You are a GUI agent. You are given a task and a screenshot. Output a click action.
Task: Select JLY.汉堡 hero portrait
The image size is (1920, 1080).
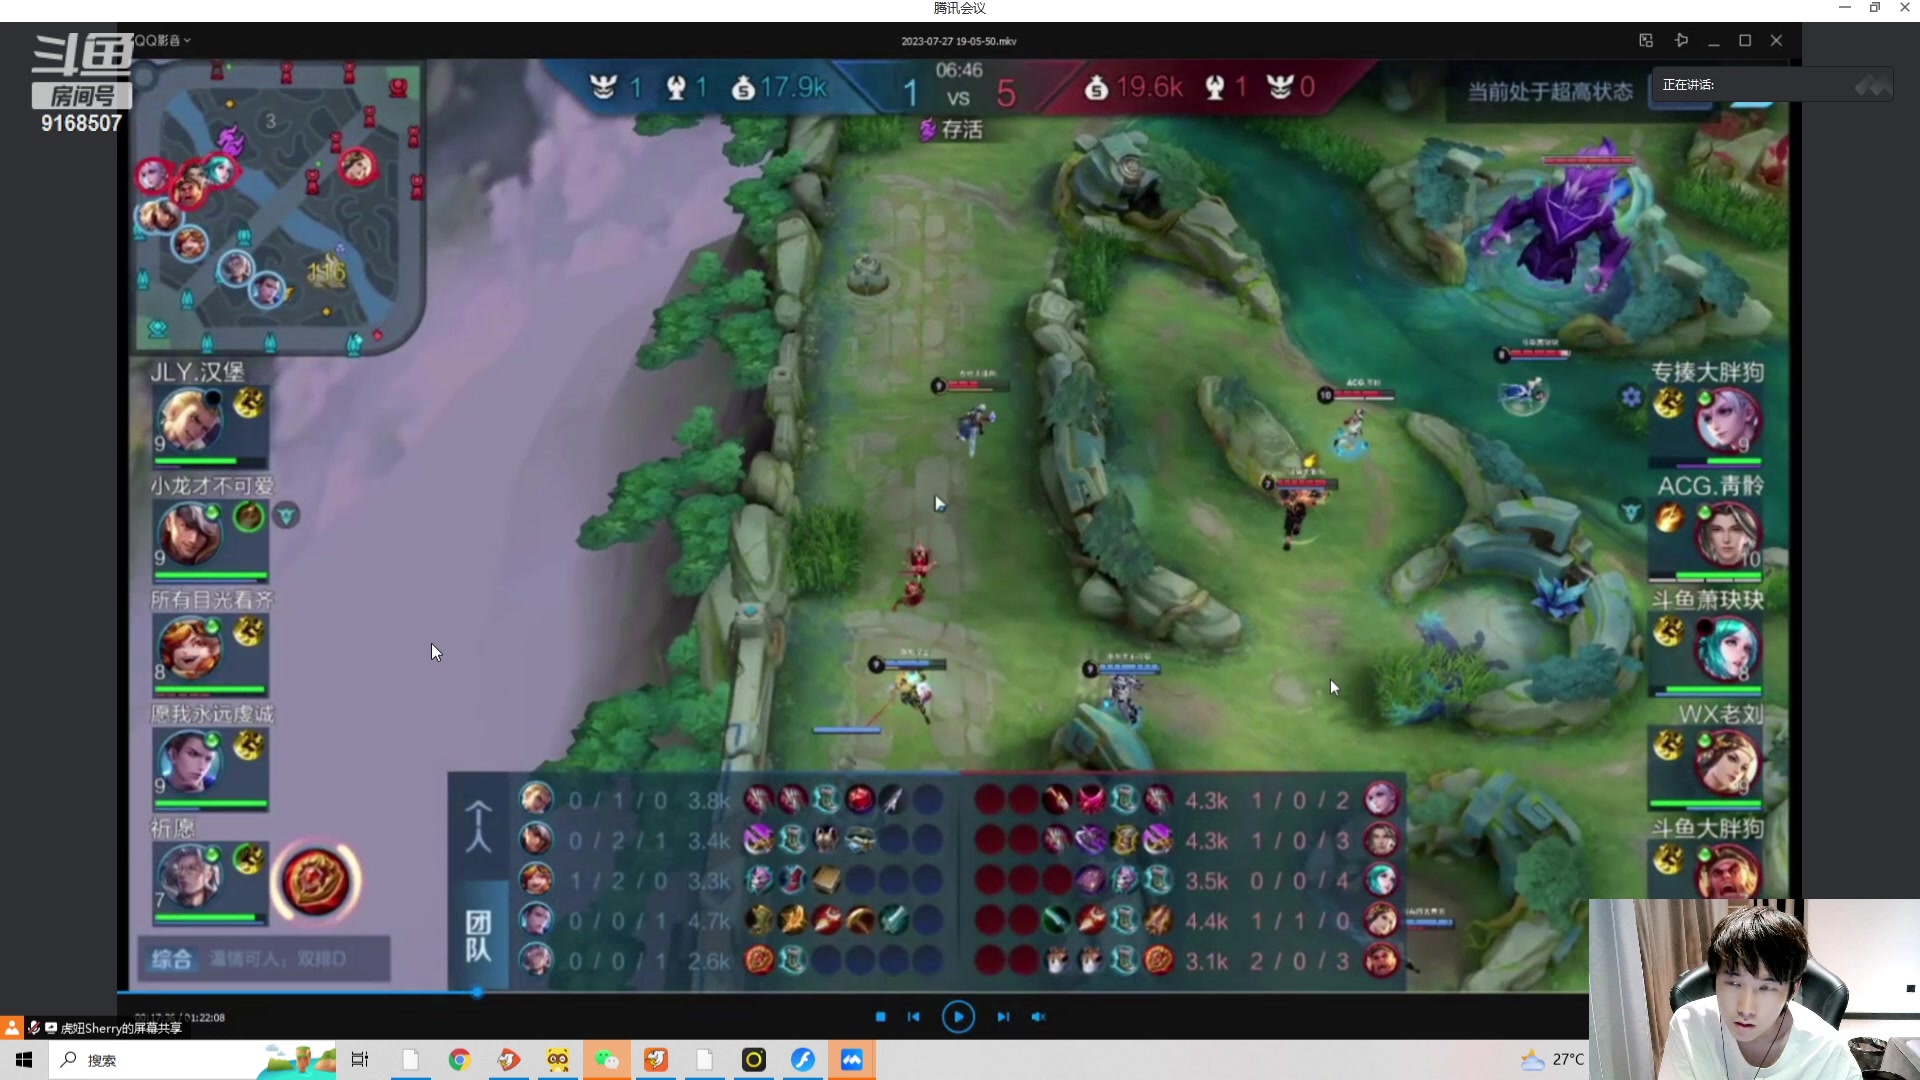point(190,420)
